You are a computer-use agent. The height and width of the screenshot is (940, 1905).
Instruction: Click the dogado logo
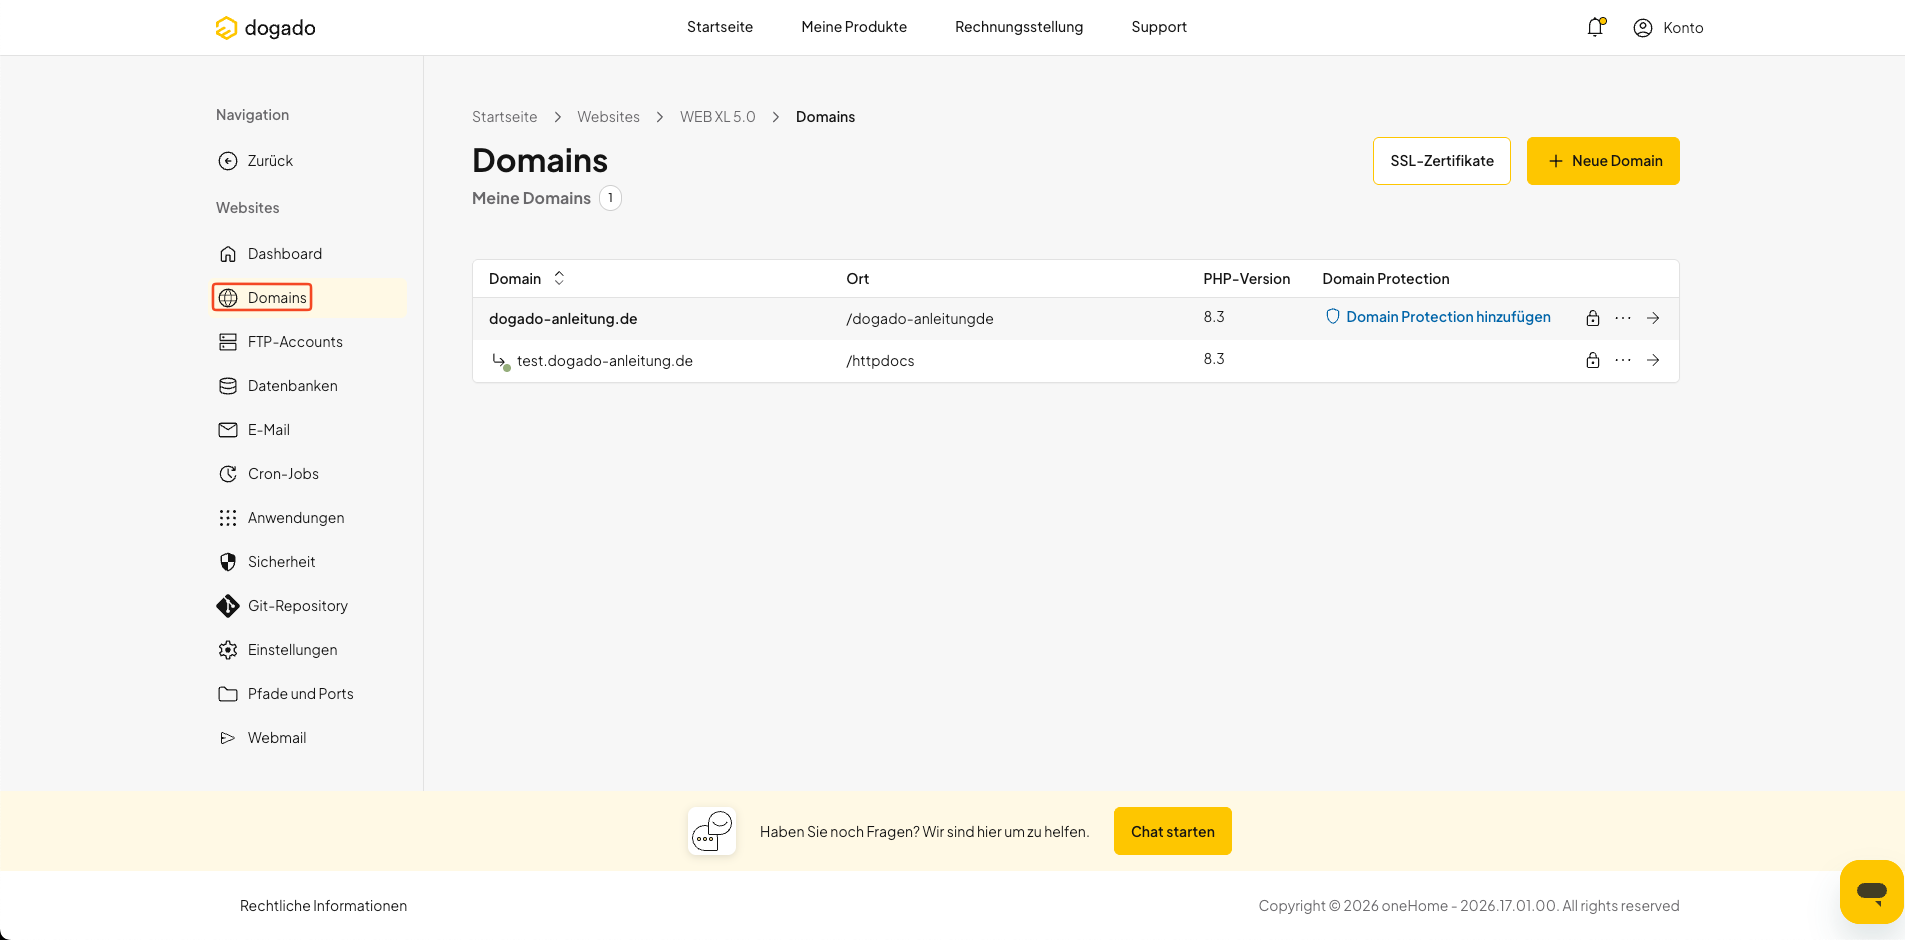tap(265, 28)
